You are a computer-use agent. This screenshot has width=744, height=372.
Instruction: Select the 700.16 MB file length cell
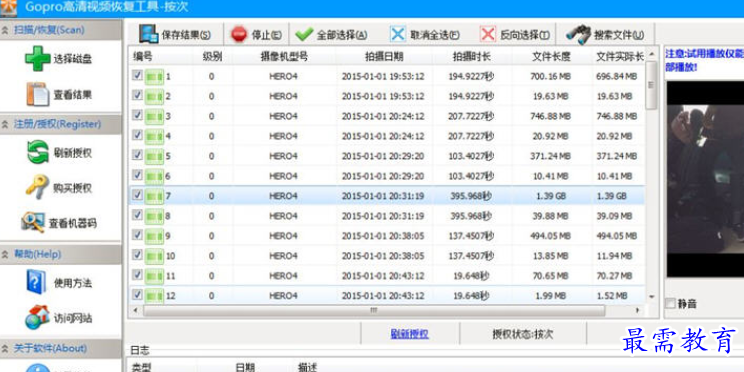point(549,76)
